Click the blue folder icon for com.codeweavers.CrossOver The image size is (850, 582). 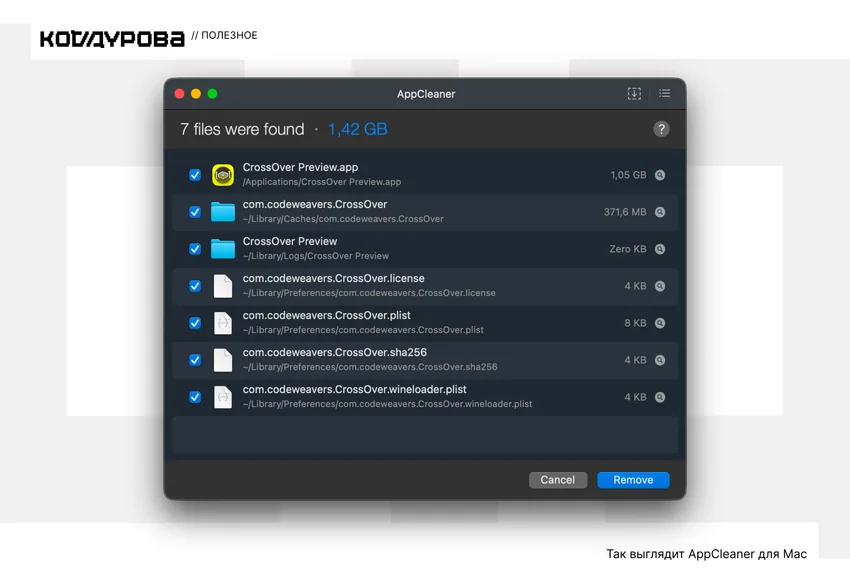(x=223, y=212)
